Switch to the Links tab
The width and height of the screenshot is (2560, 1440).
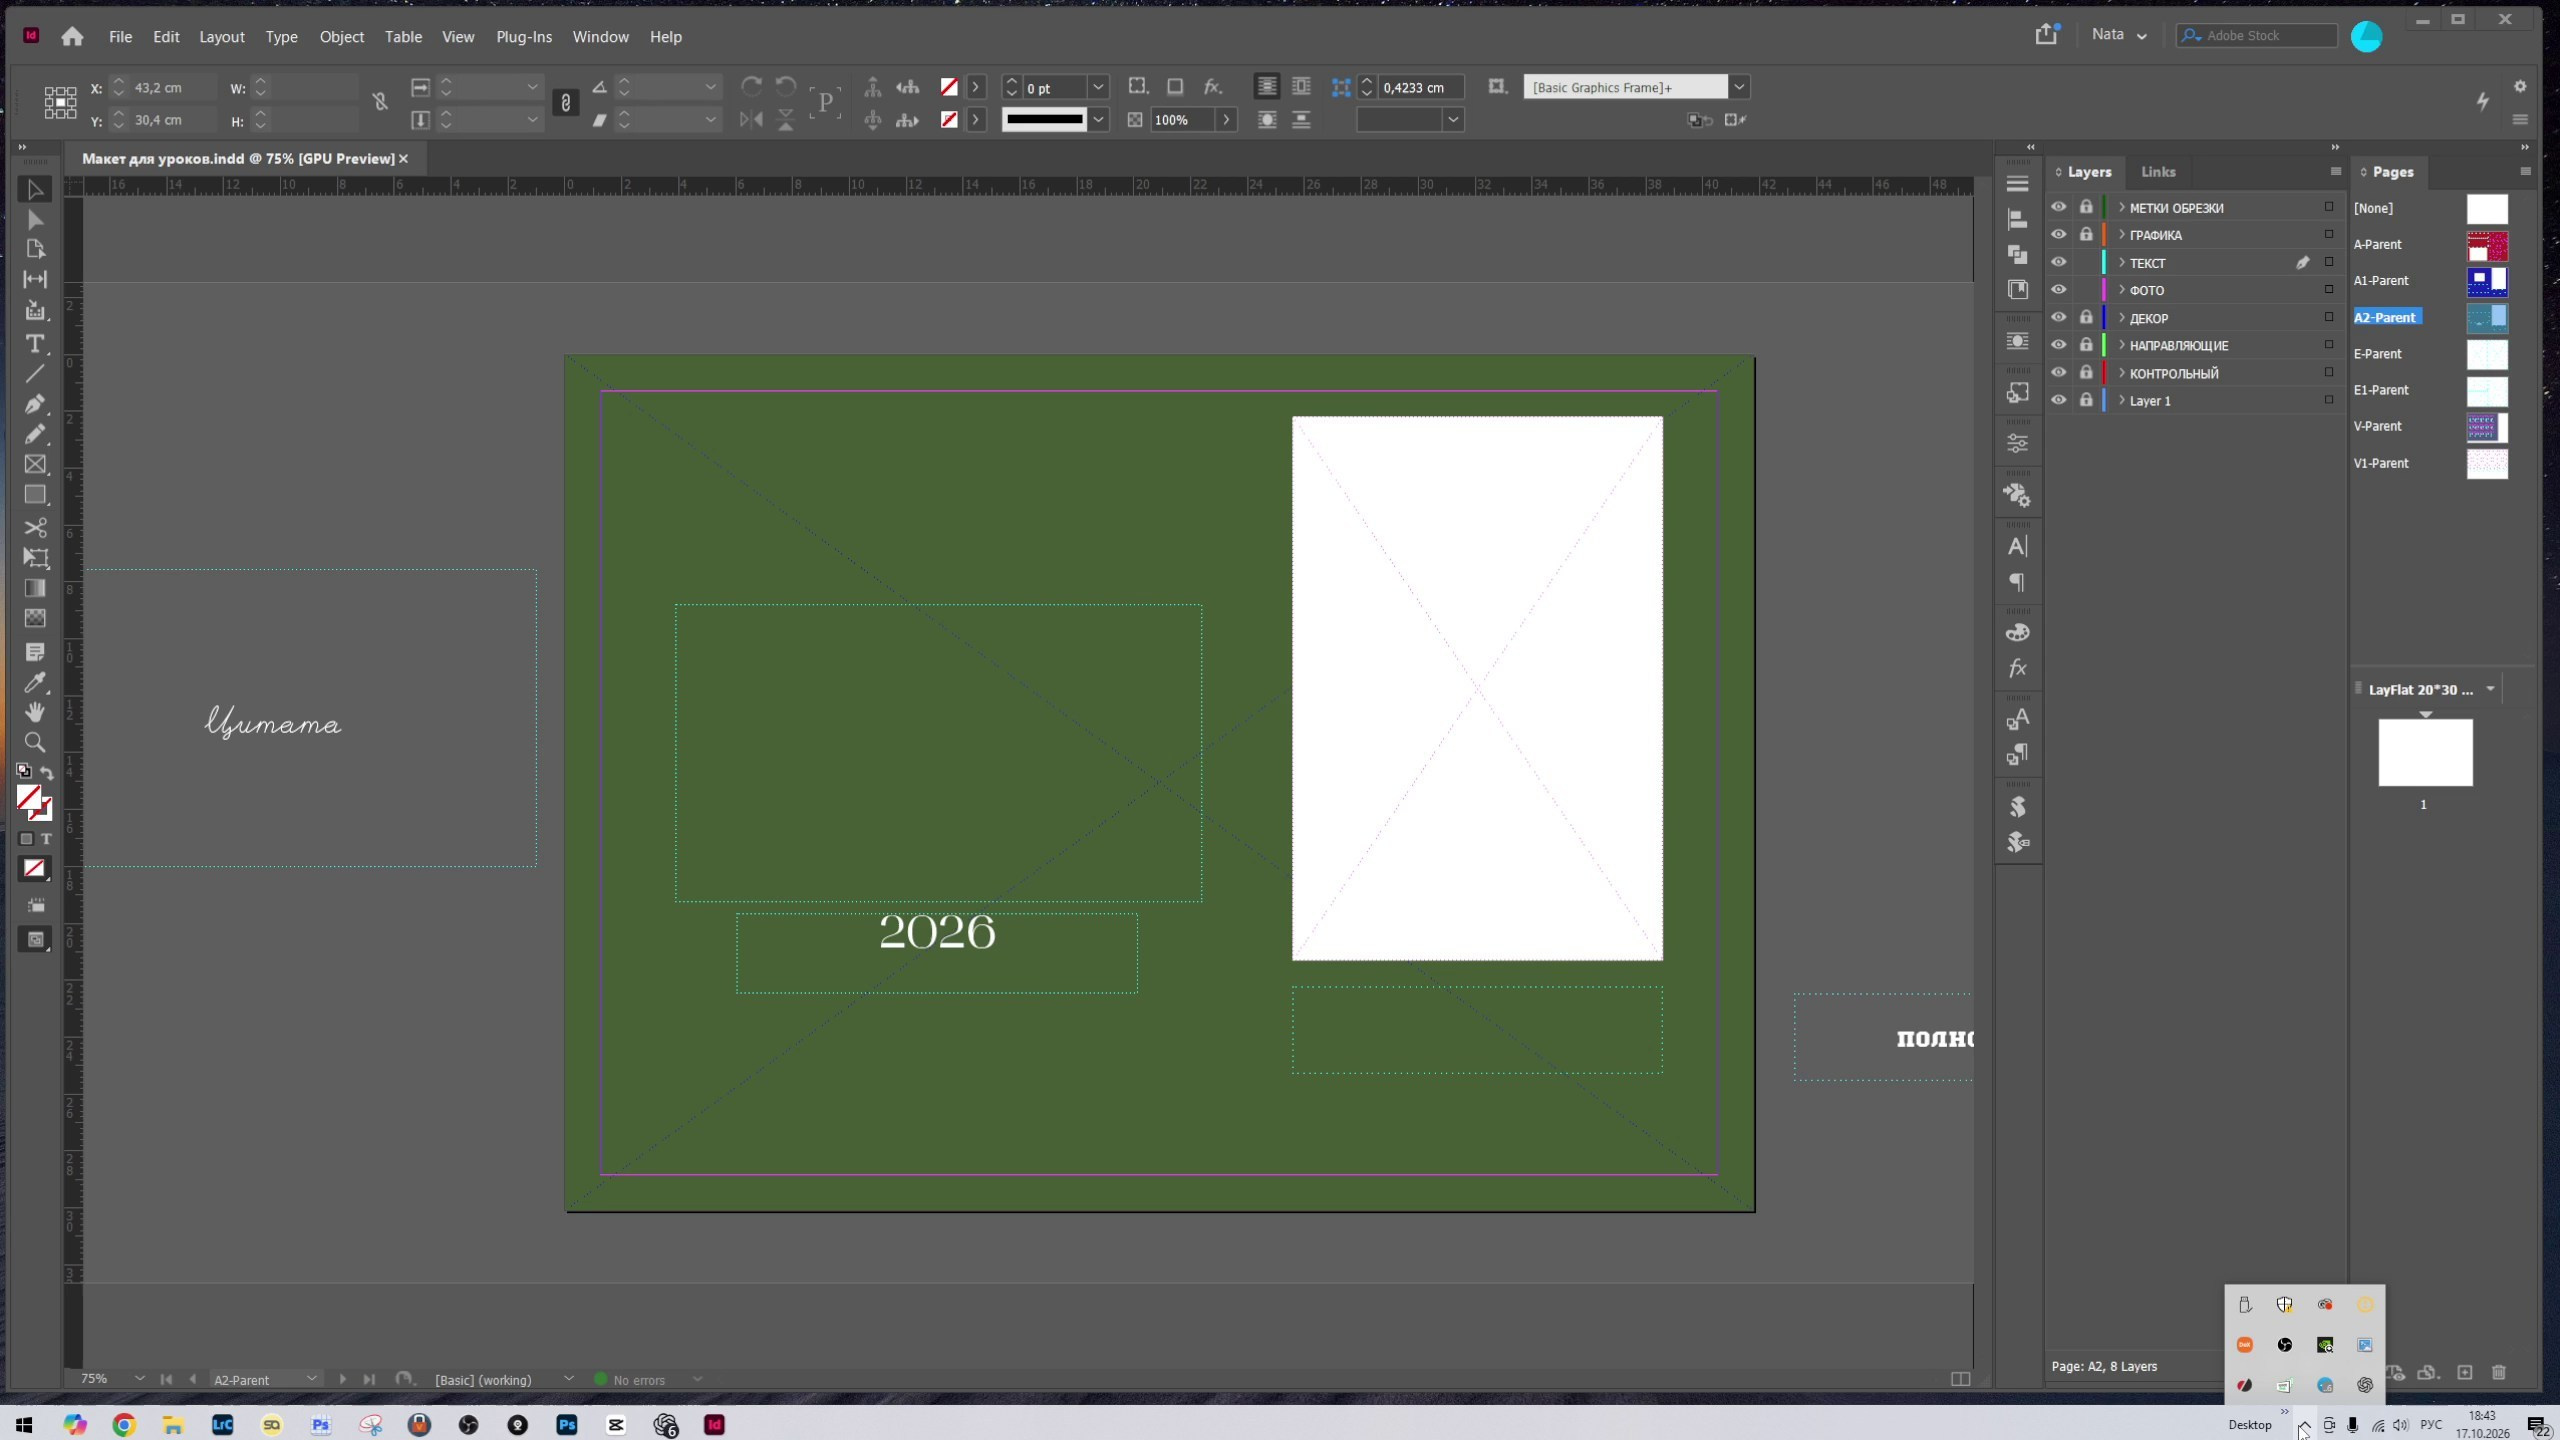coord(2158,172)
